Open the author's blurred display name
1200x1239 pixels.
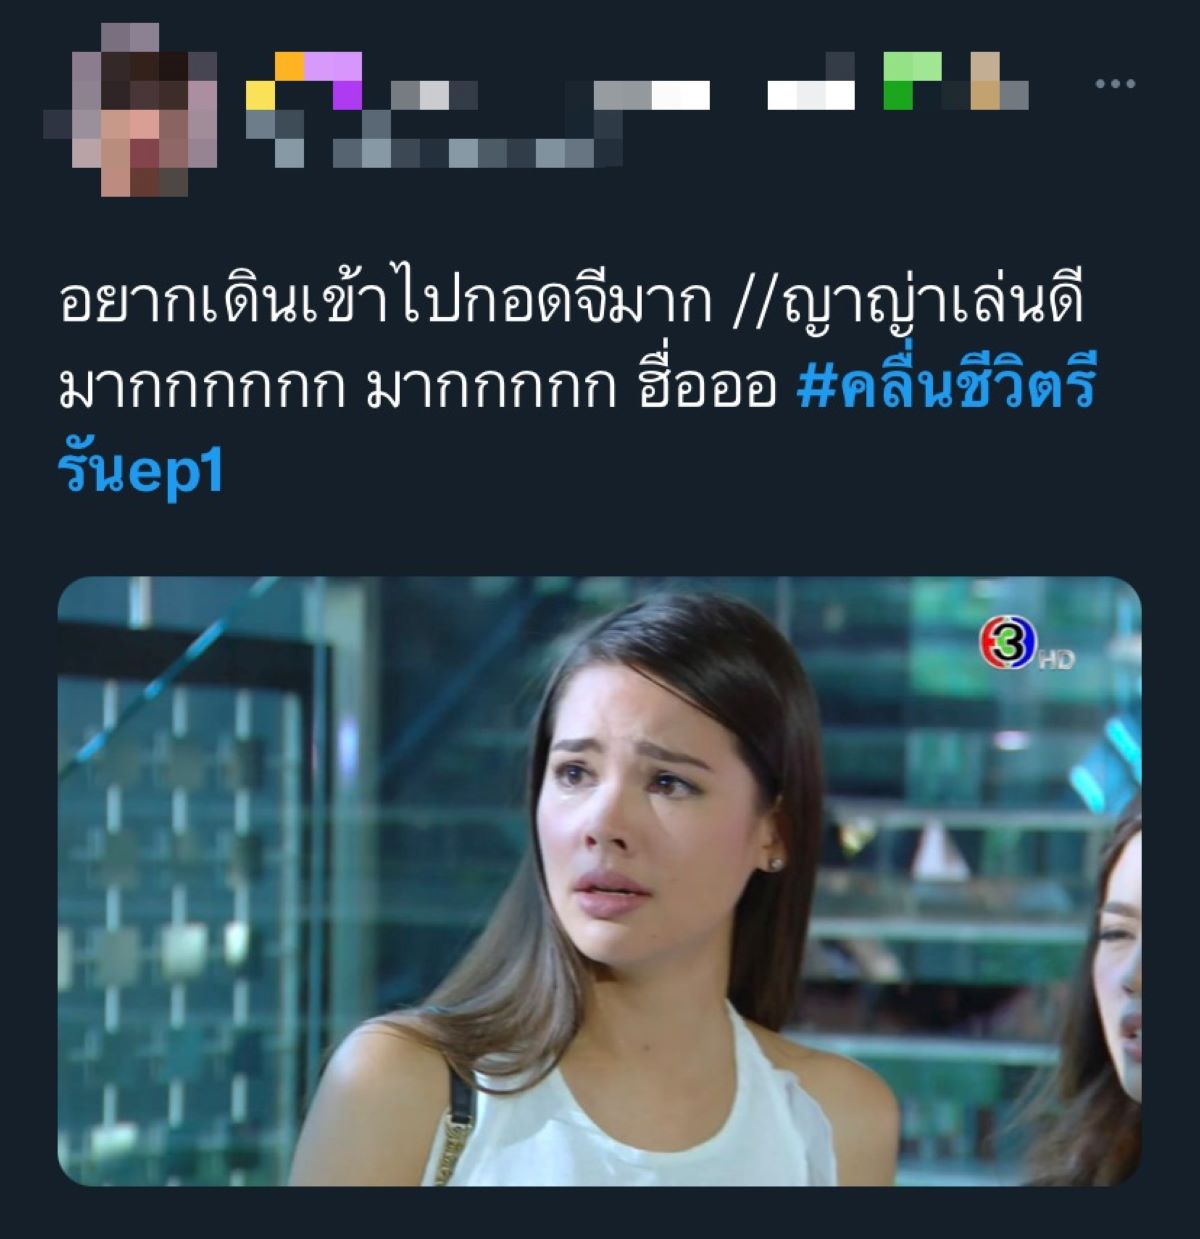click(x=638, y=80)
